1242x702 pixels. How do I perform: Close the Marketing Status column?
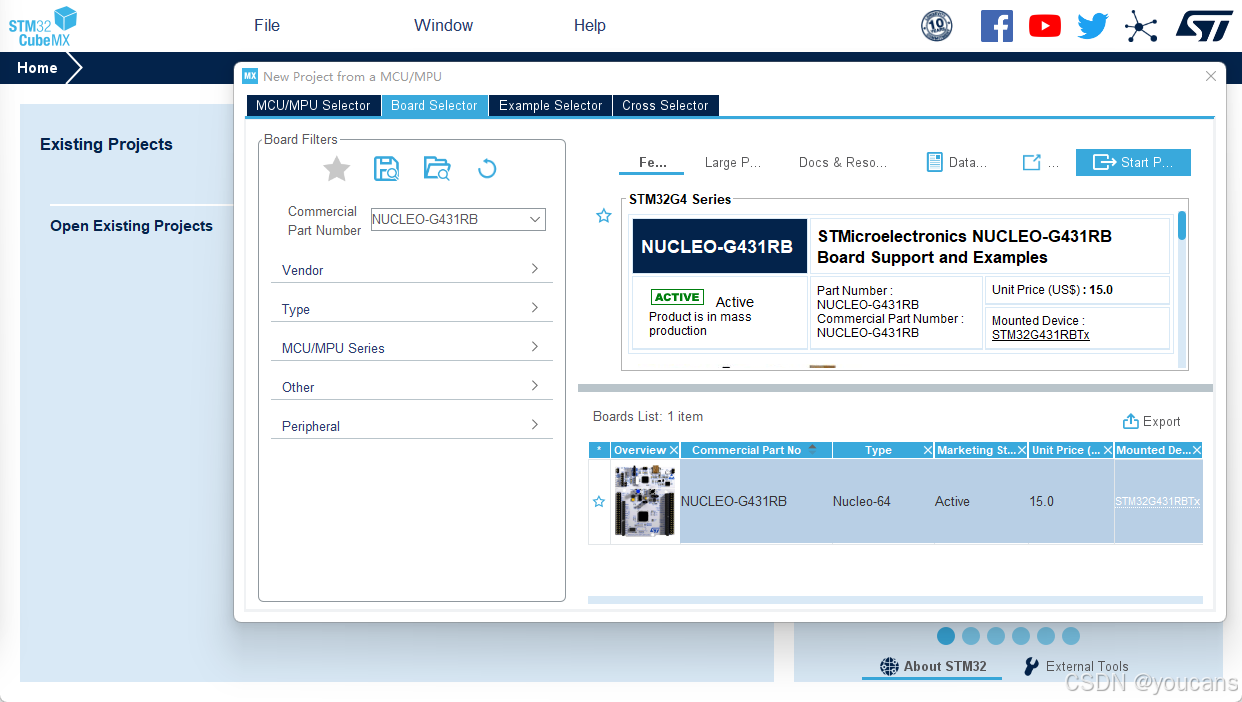pyautogui.click(x=1022, y=450)
